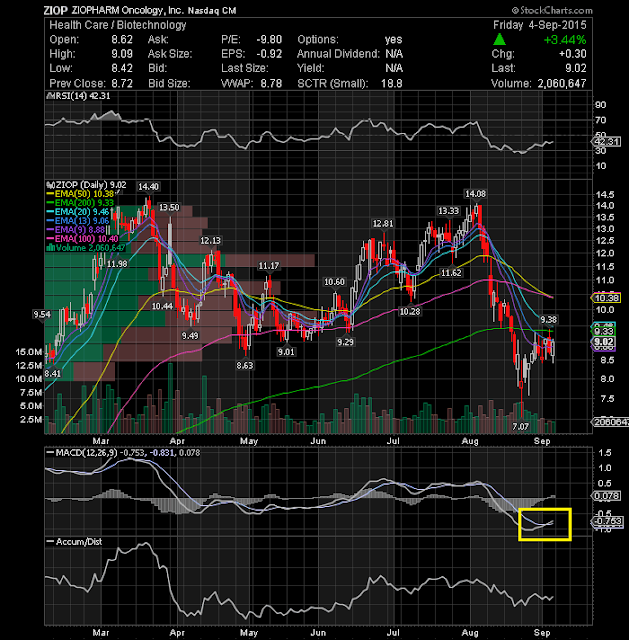Click the EMA(50) 10.38 legend entry
The width and height of the screenshot is (629, 640).
pos(80,193)
